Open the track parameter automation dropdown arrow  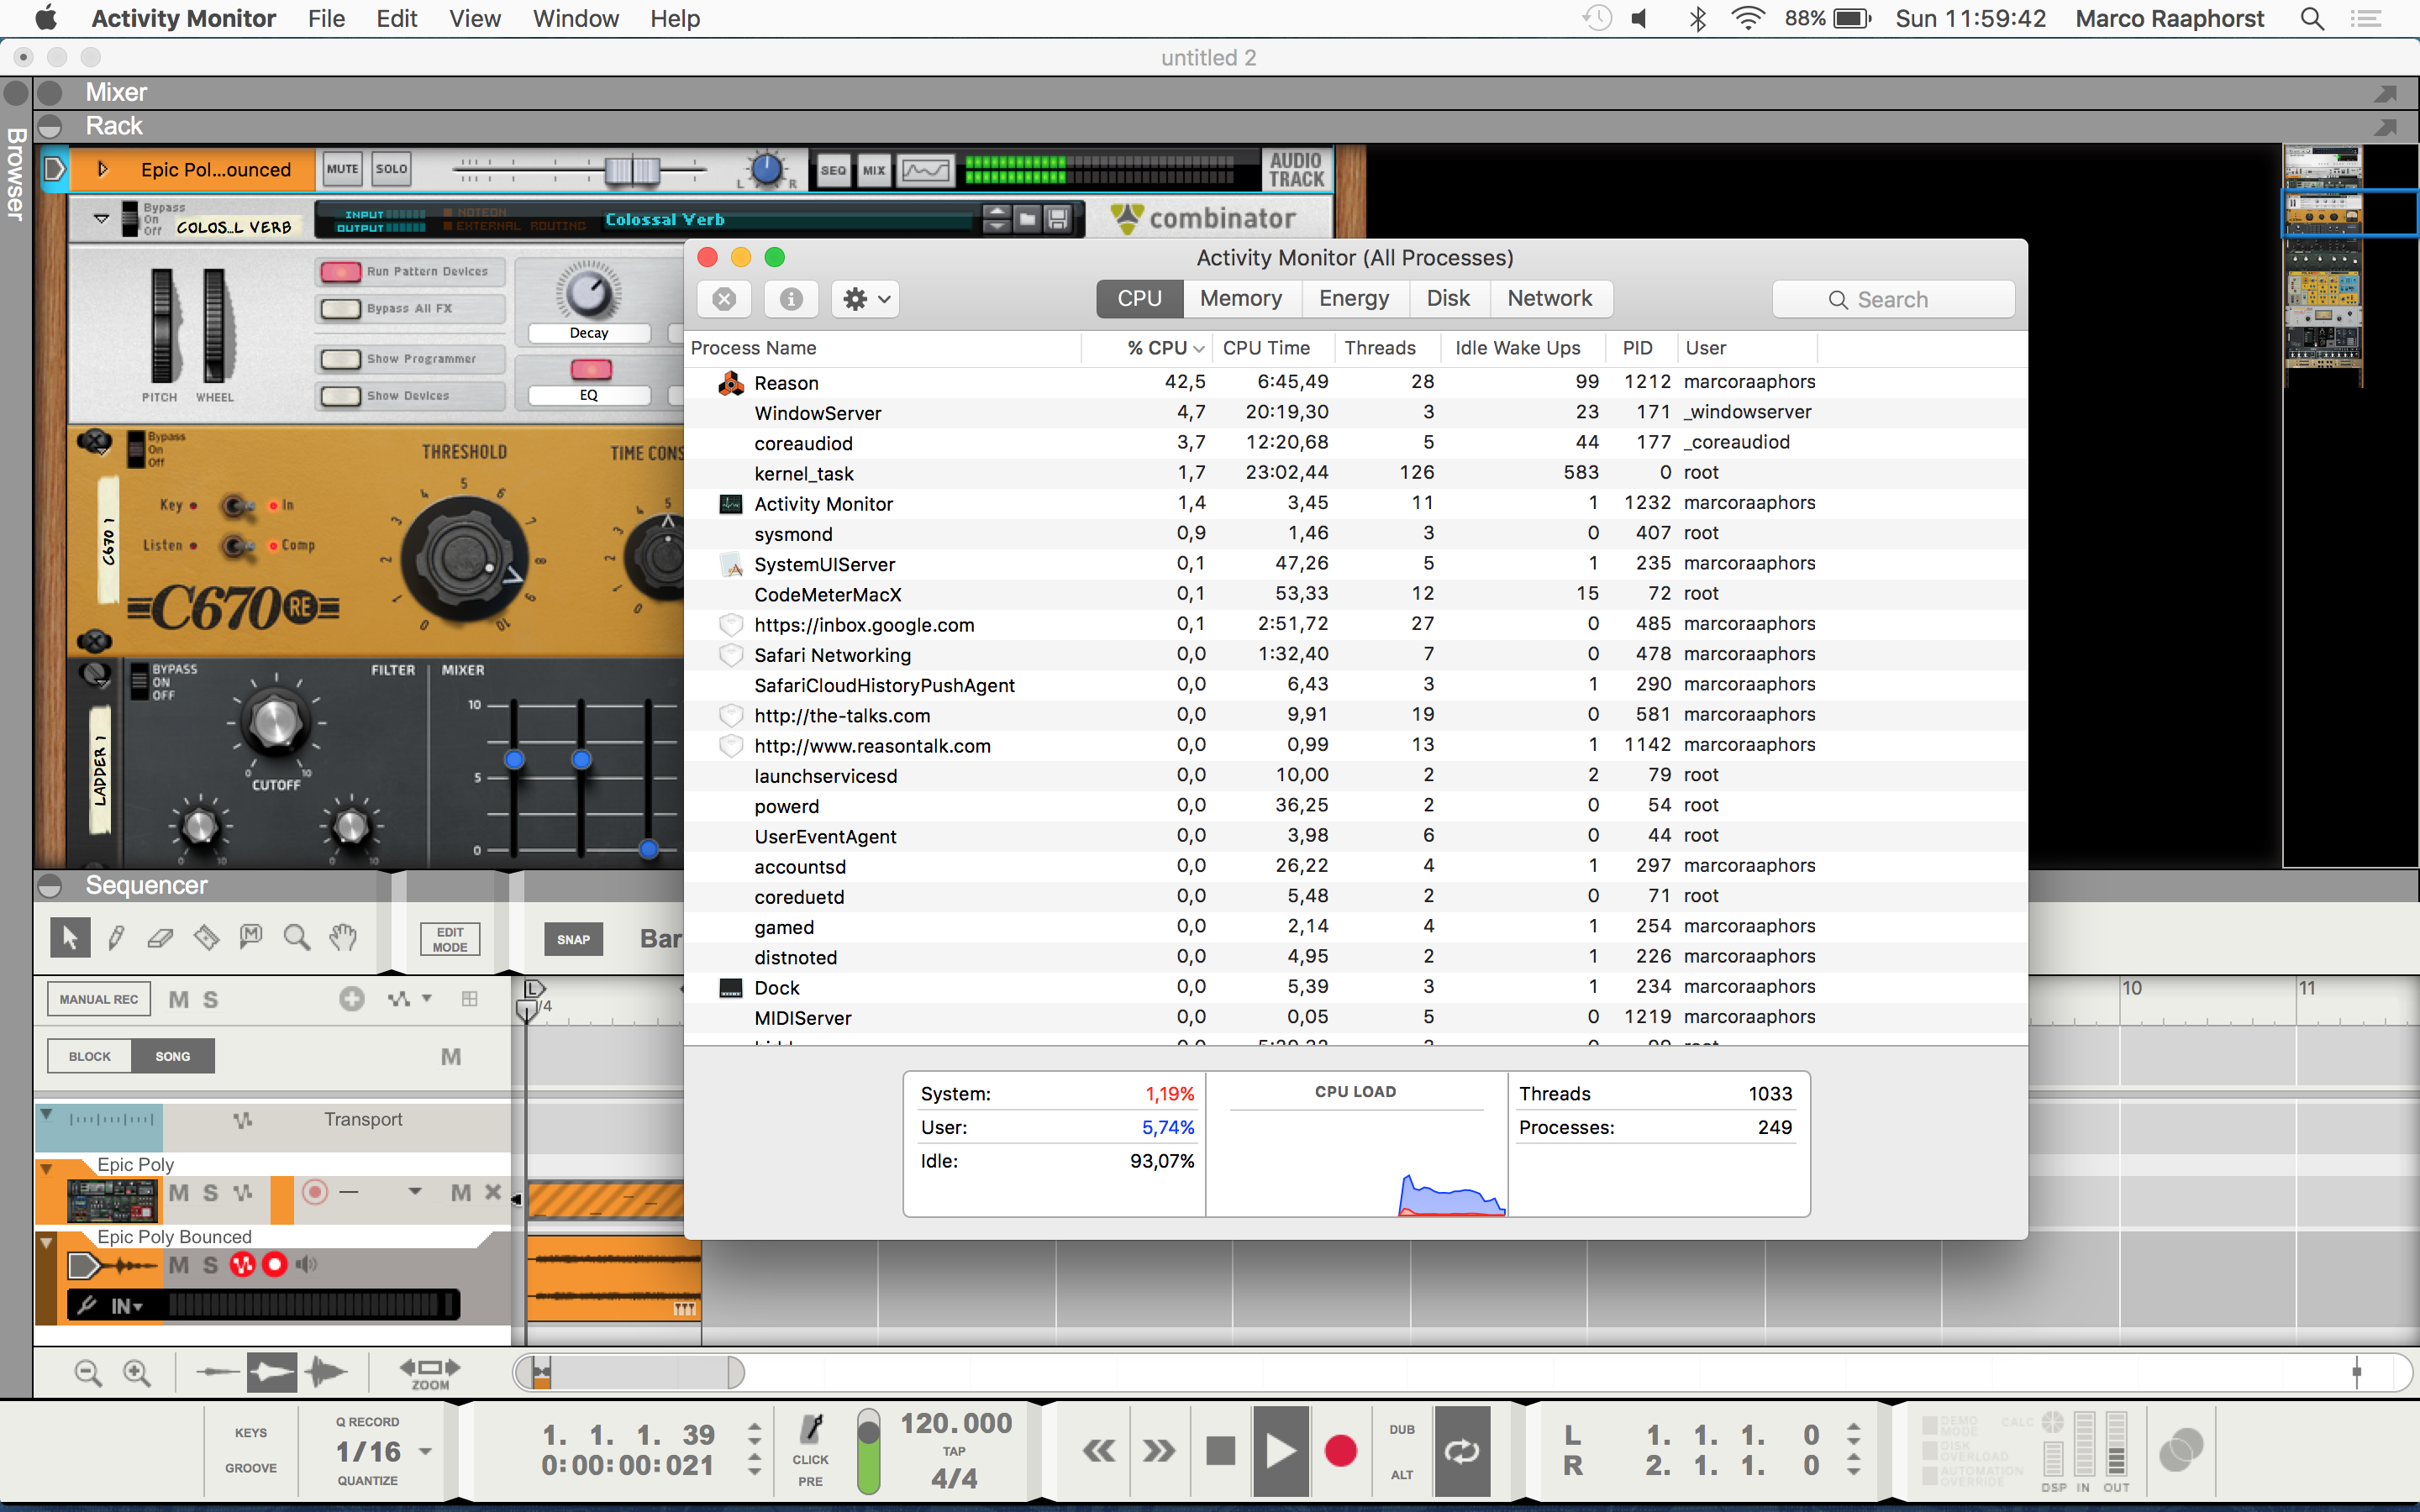pos(427,999)
